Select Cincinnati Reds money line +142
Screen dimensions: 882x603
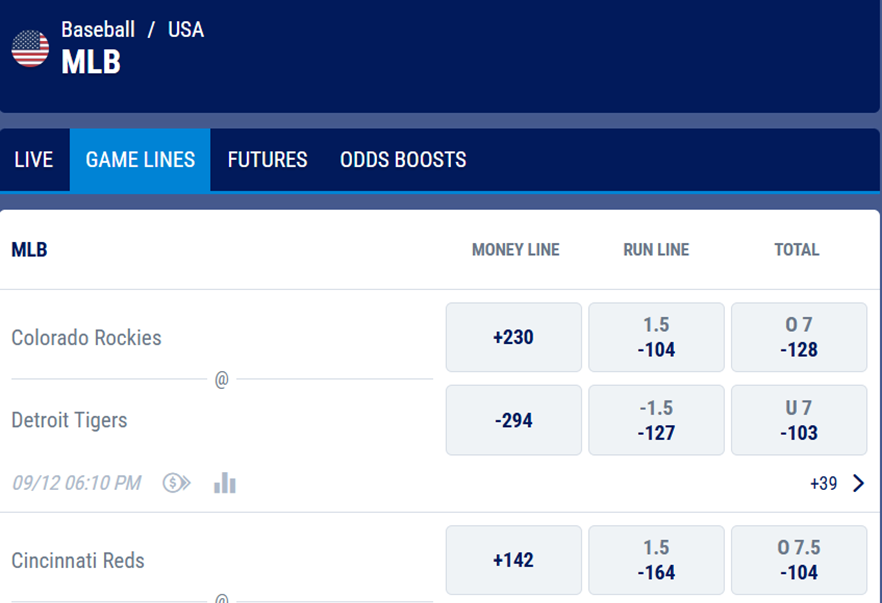[x=513, y=561]
